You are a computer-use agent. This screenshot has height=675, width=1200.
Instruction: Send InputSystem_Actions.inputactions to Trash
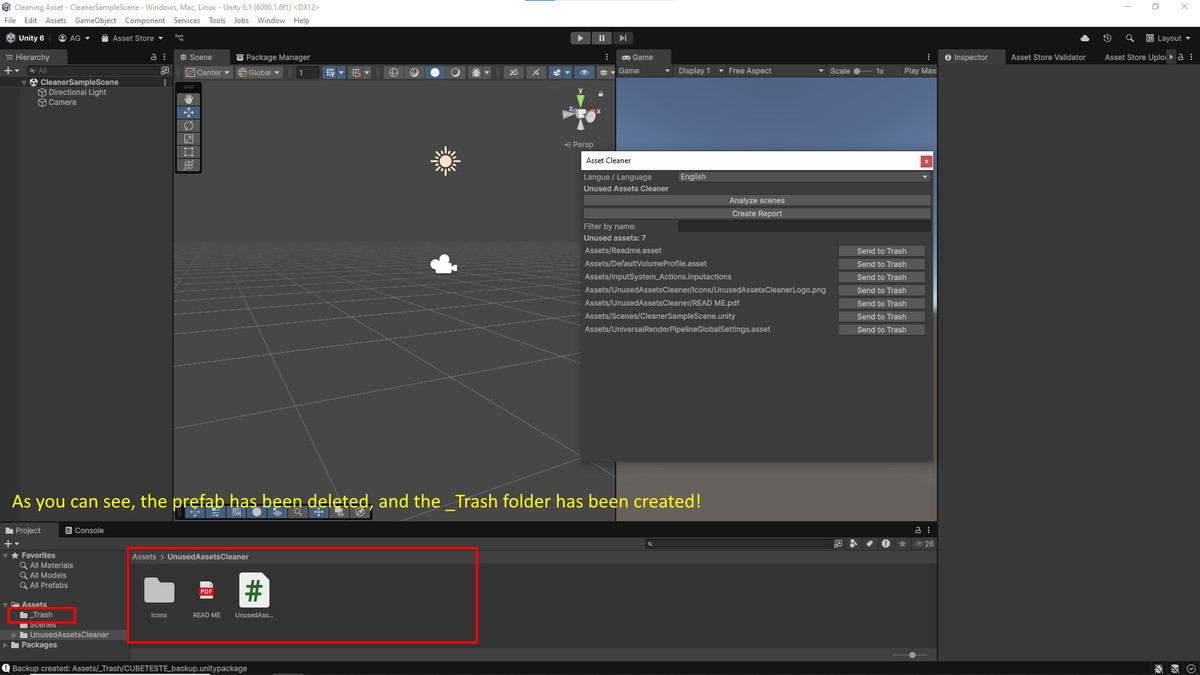pos(881,277)
